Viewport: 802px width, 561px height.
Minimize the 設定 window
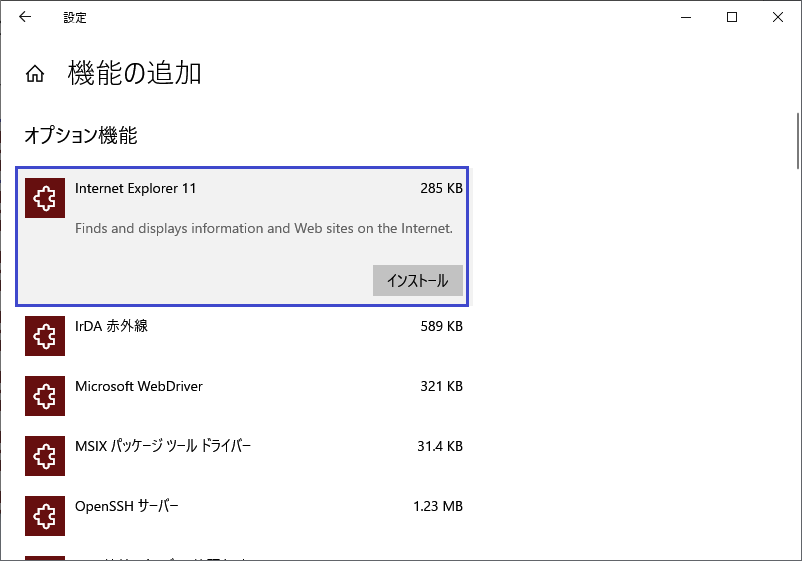point(686,17)
